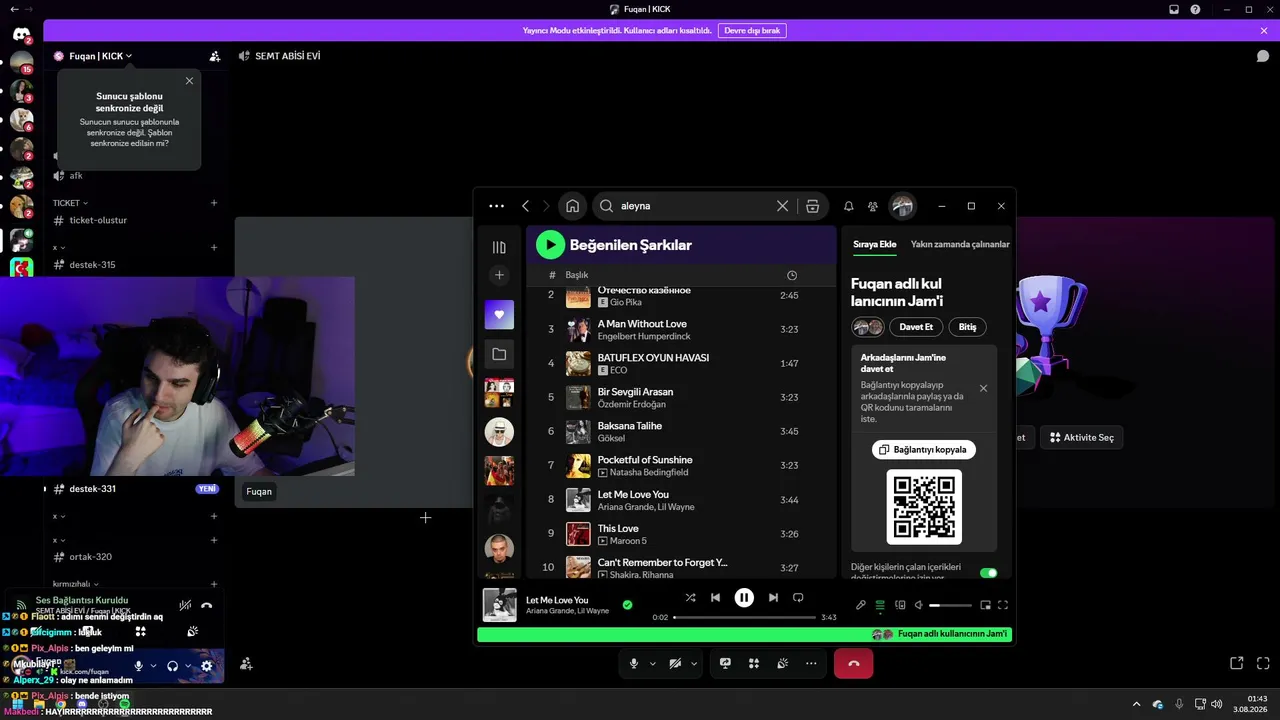This screenshot has width=1280, height=720.
Task: Switch to Sıraya Ekle tab
Action: pyautogui.click(x=874, y=244)
